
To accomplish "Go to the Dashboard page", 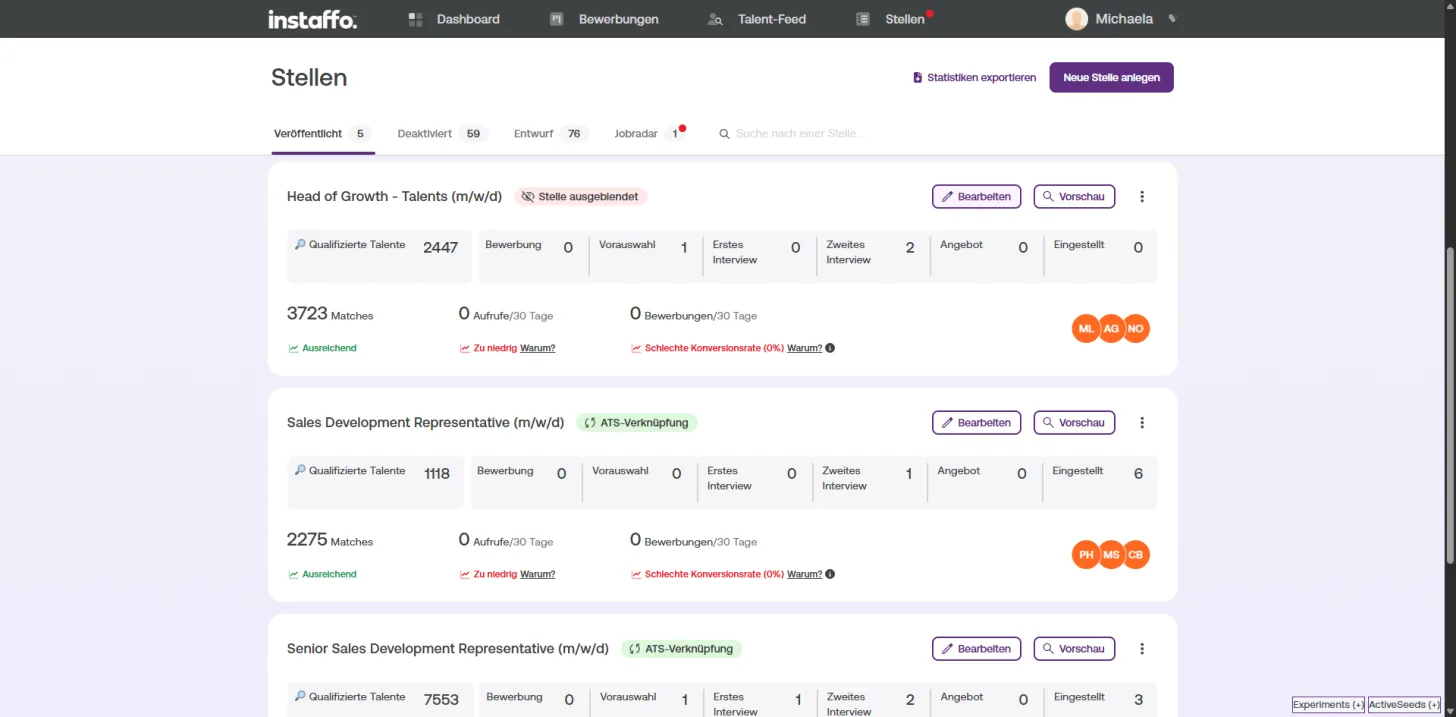I will coord(454,19).
